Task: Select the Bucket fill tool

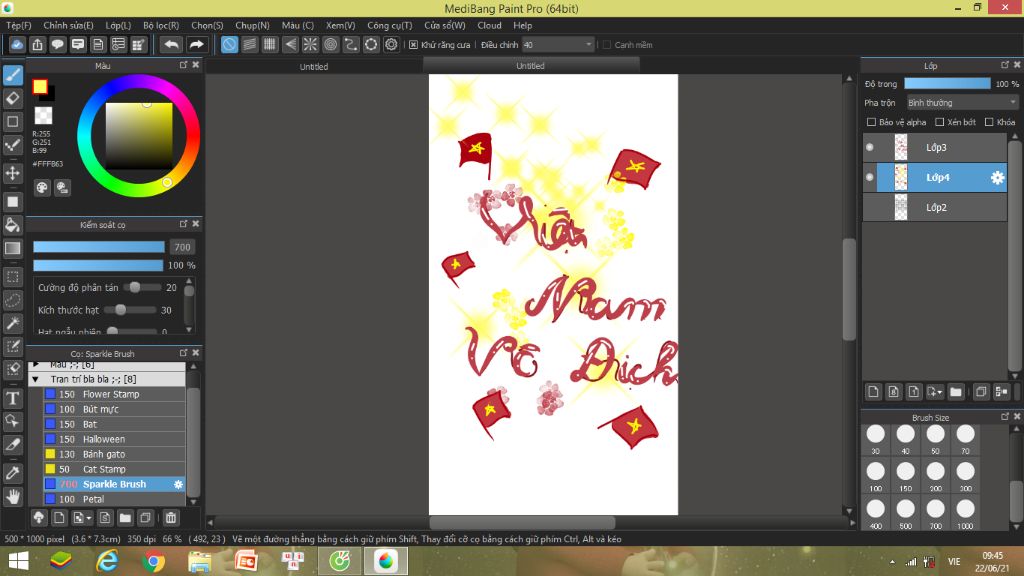Action: point(12,225)
